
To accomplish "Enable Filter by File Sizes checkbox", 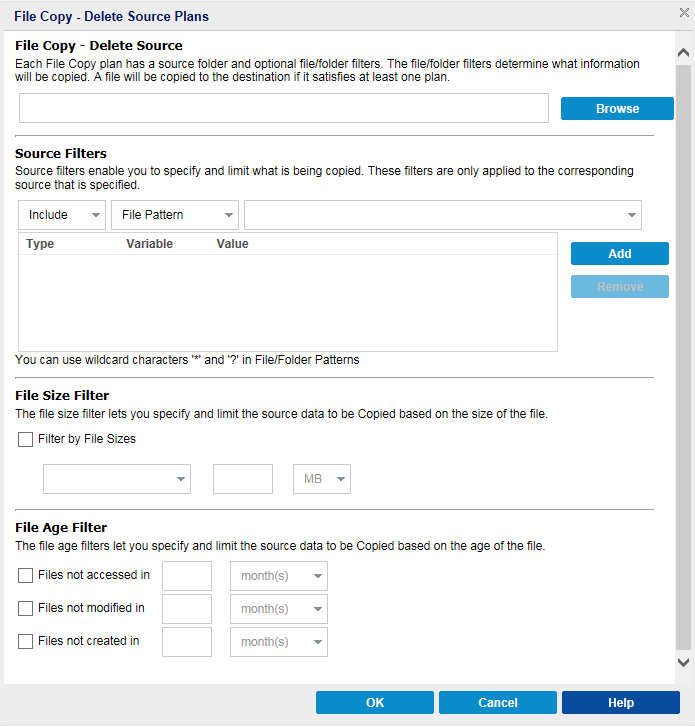I will 25,439.
